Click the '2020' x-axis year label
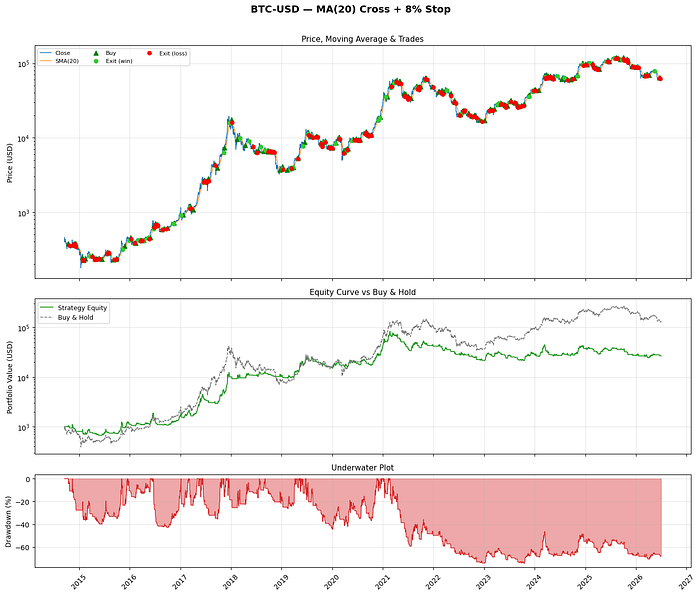This screenshot has height=595, width=700. click(331, 582)
